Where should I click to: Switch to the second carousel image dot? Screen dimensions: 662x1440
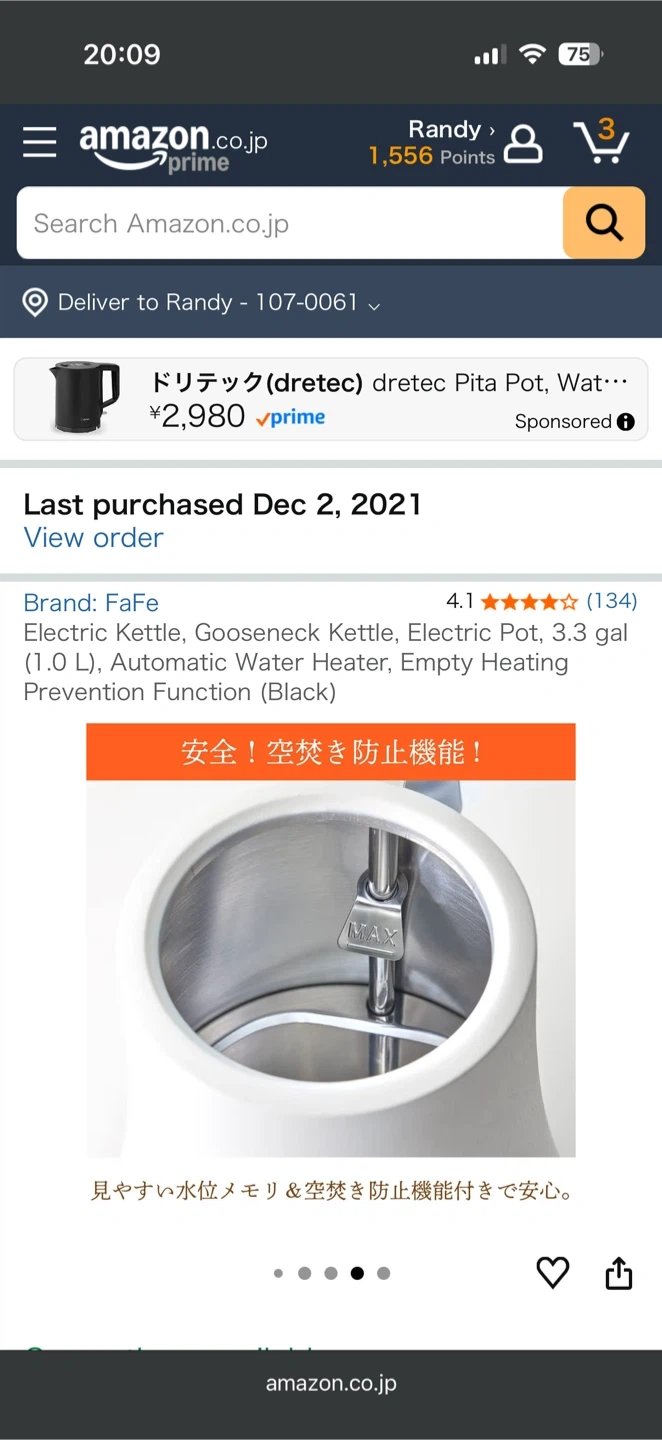[304, 1273]
